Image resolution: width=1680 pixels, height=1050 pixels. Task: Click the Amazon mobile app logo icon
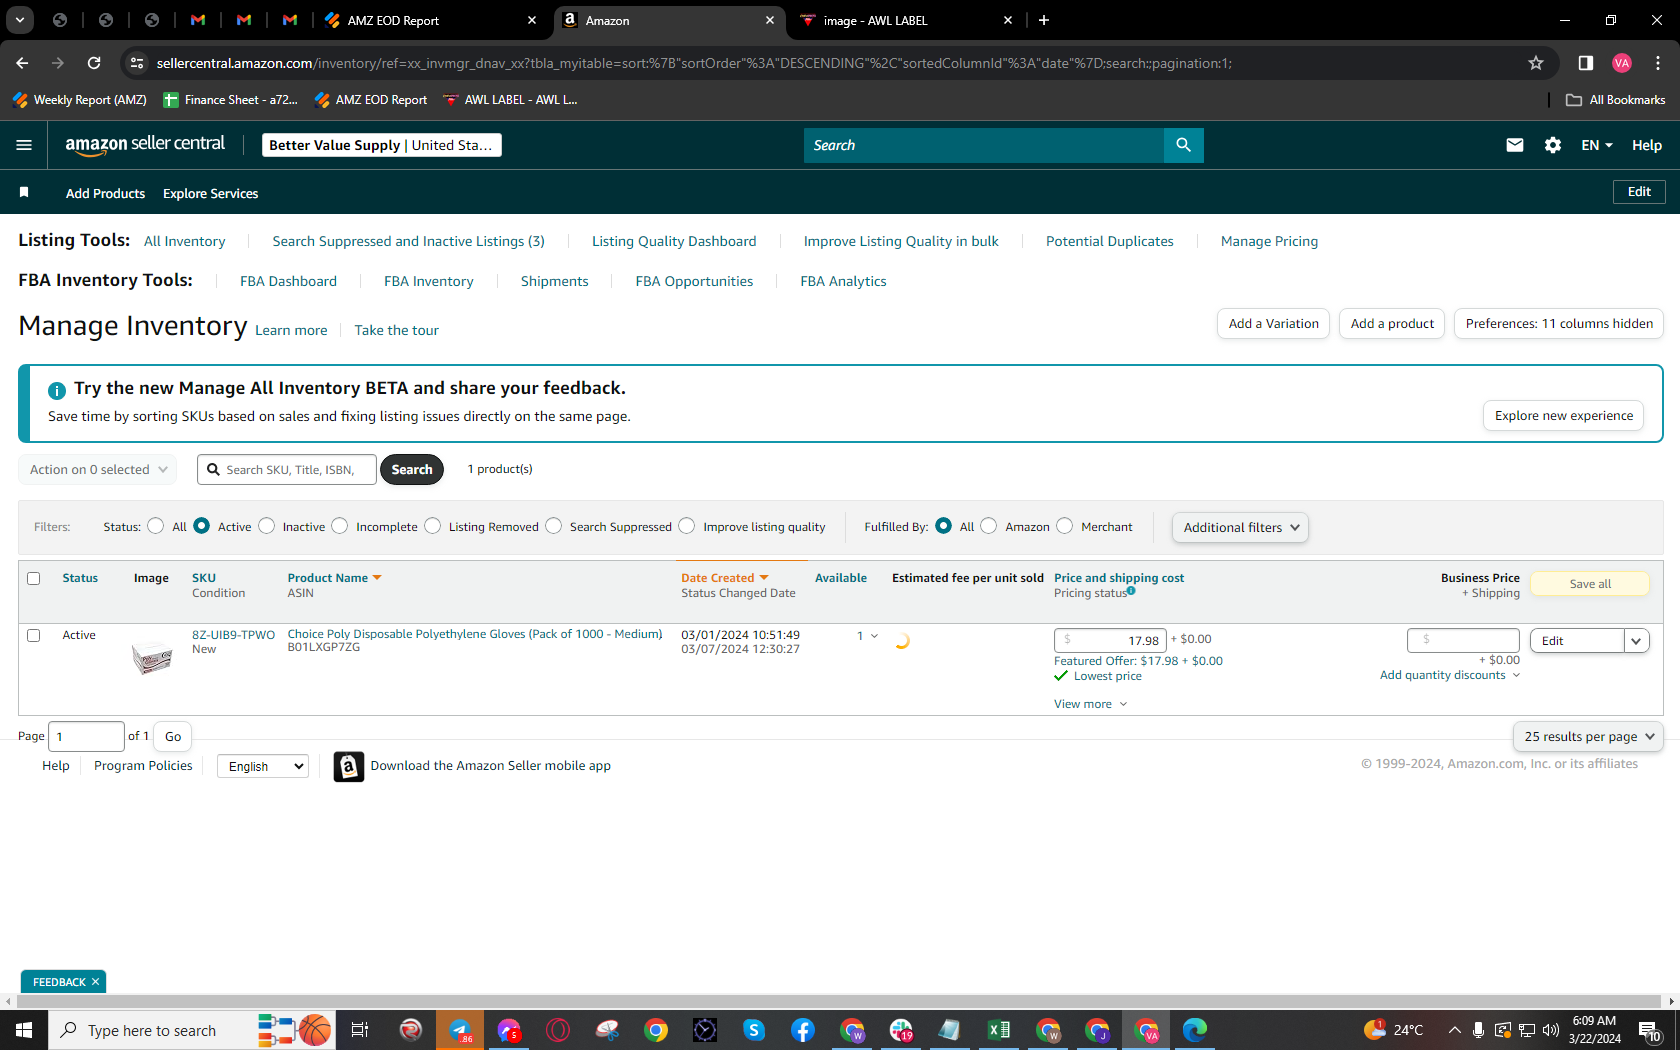pyautogui.click(x=348, y=766)
